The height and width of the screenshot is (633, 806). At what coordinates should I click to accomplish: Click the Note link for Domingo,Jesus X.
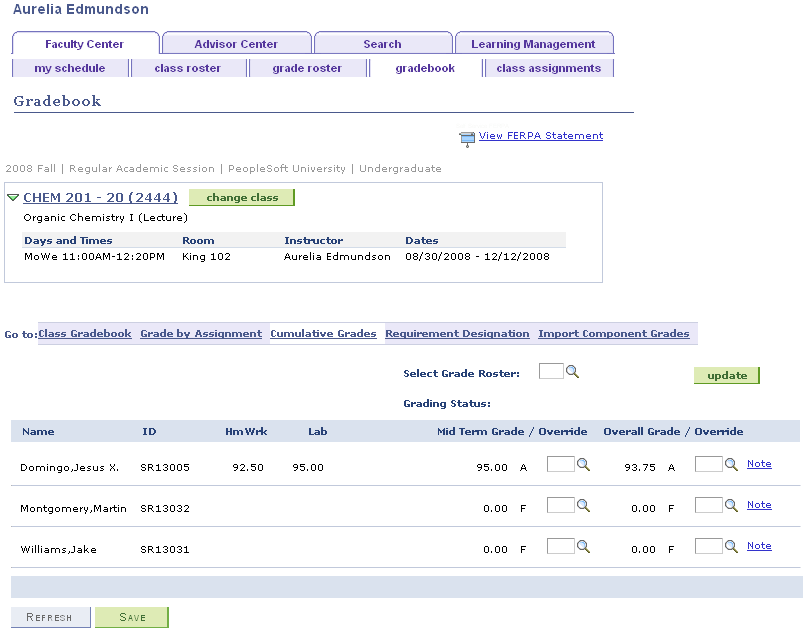[x=759, y=463]
